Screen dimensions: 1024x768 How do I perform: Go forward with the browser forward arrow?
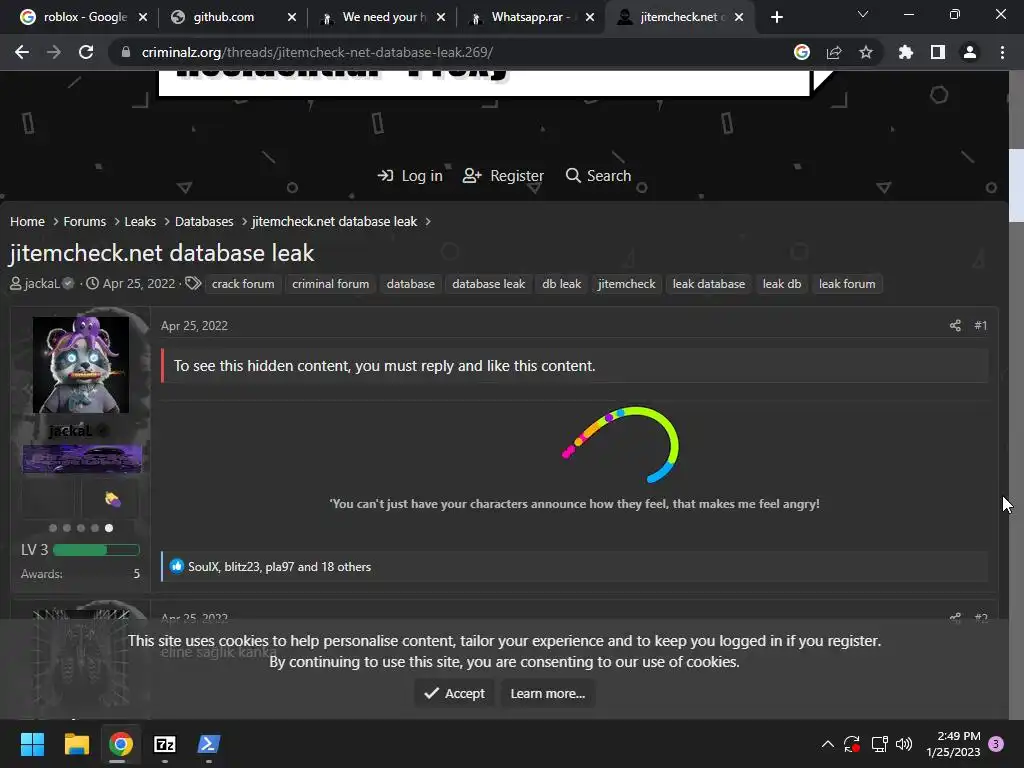tap(54, 52)
